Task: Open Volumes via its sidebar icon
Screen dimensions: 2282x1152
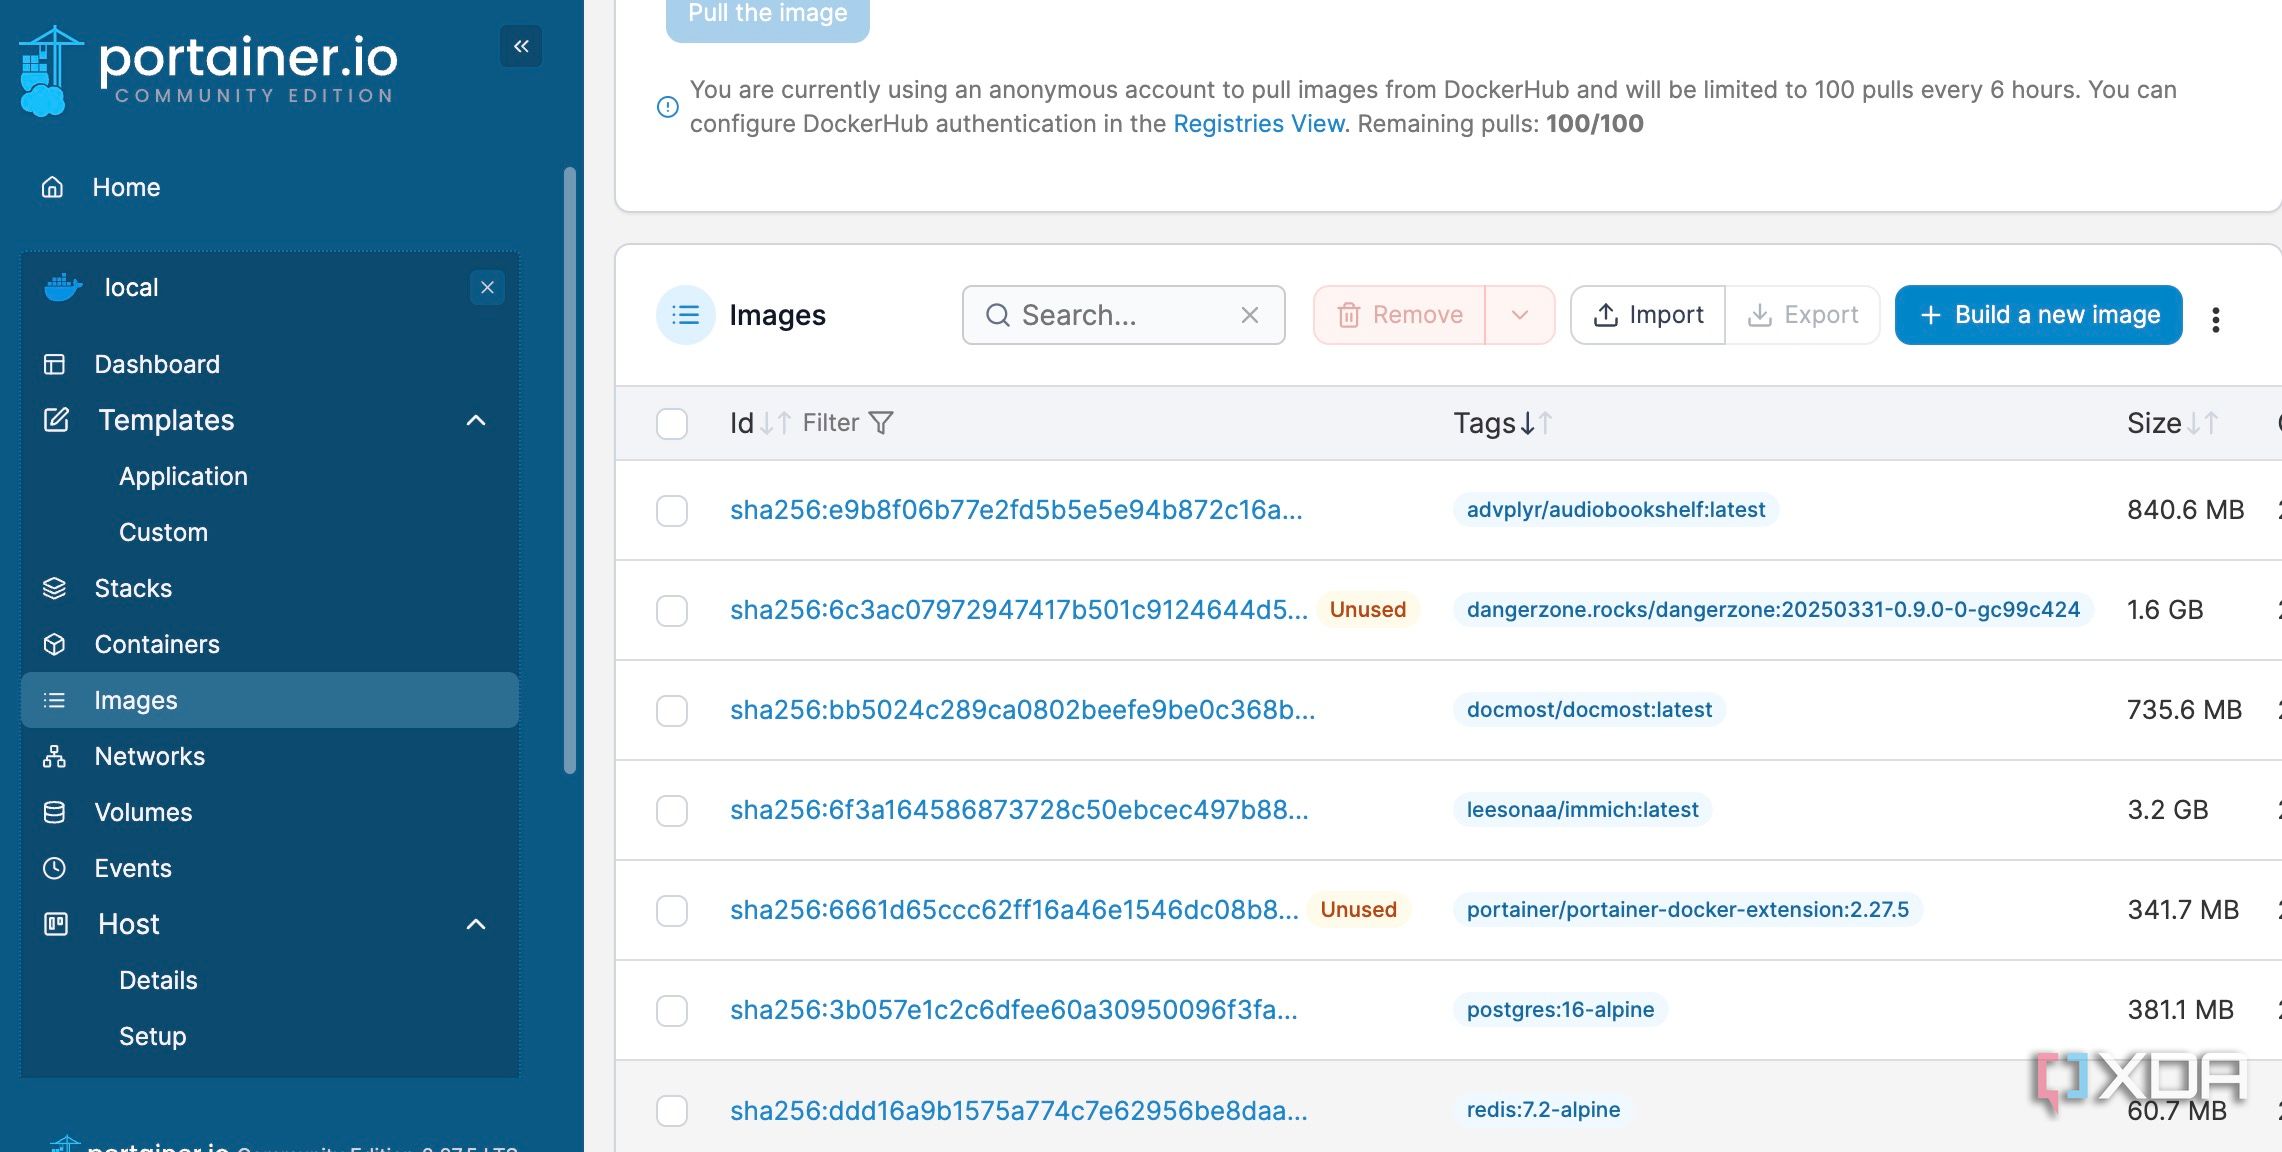Action: 55,812
